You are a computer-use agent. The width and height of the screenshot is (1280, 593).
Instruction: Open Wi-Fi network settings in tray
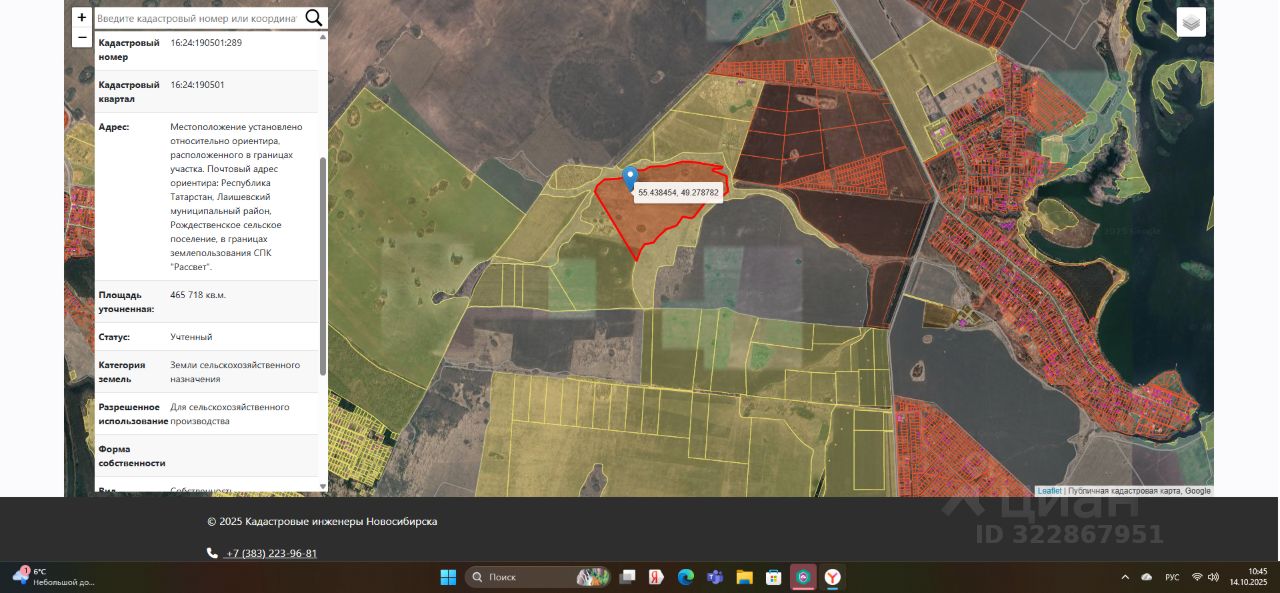1197,577
